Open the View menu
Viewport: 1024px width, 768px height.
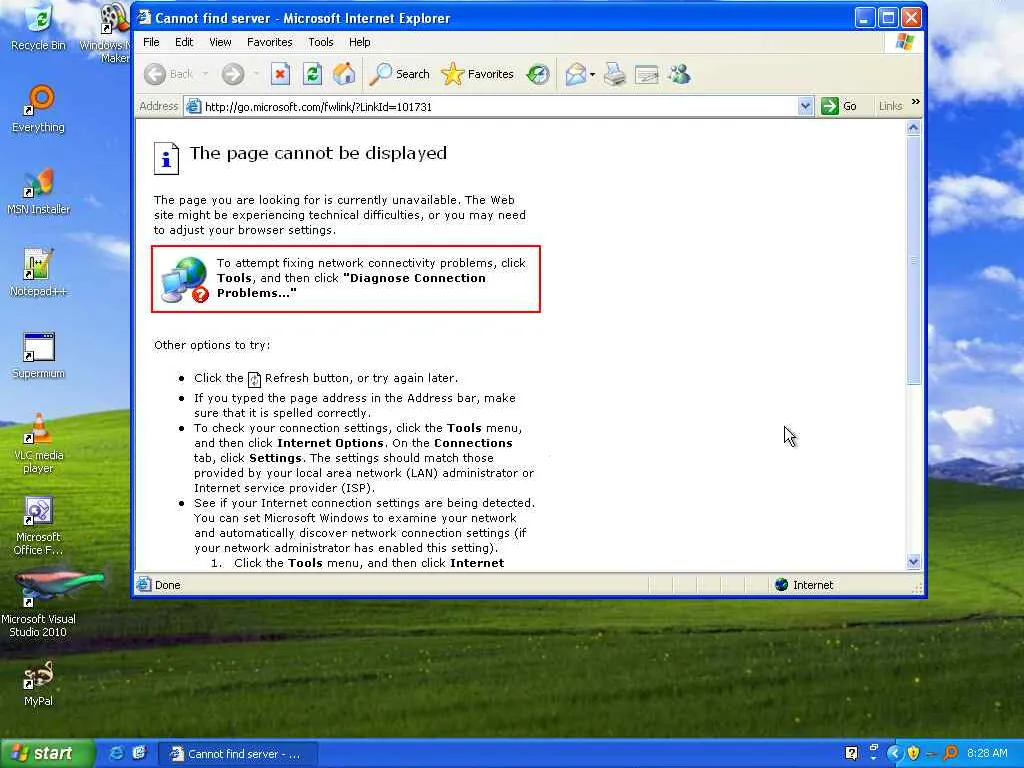[x=220, y=42]
